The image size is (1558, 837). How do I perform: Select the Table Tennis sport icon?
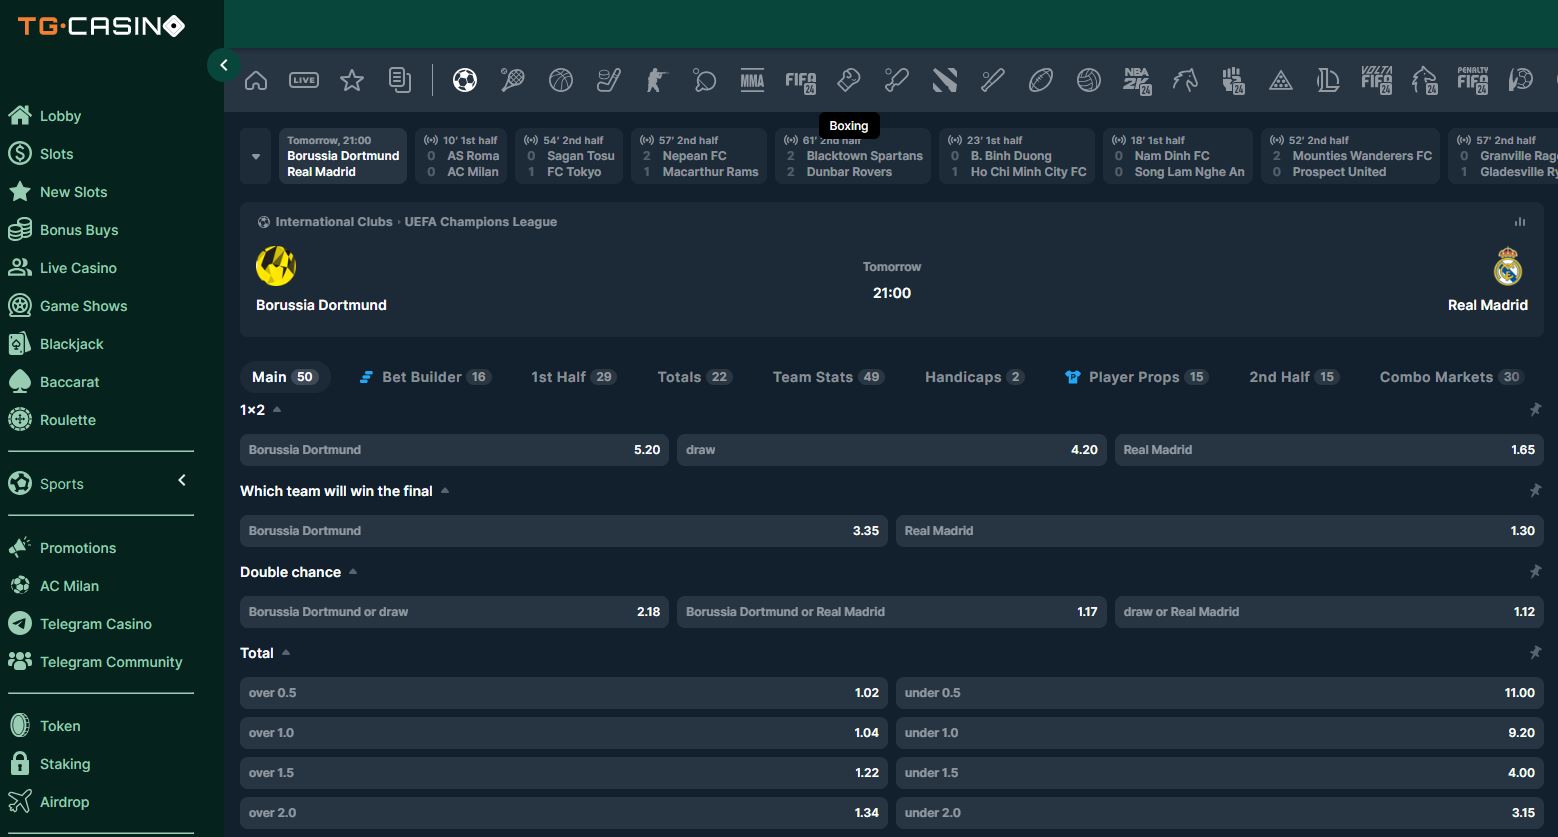704,80
